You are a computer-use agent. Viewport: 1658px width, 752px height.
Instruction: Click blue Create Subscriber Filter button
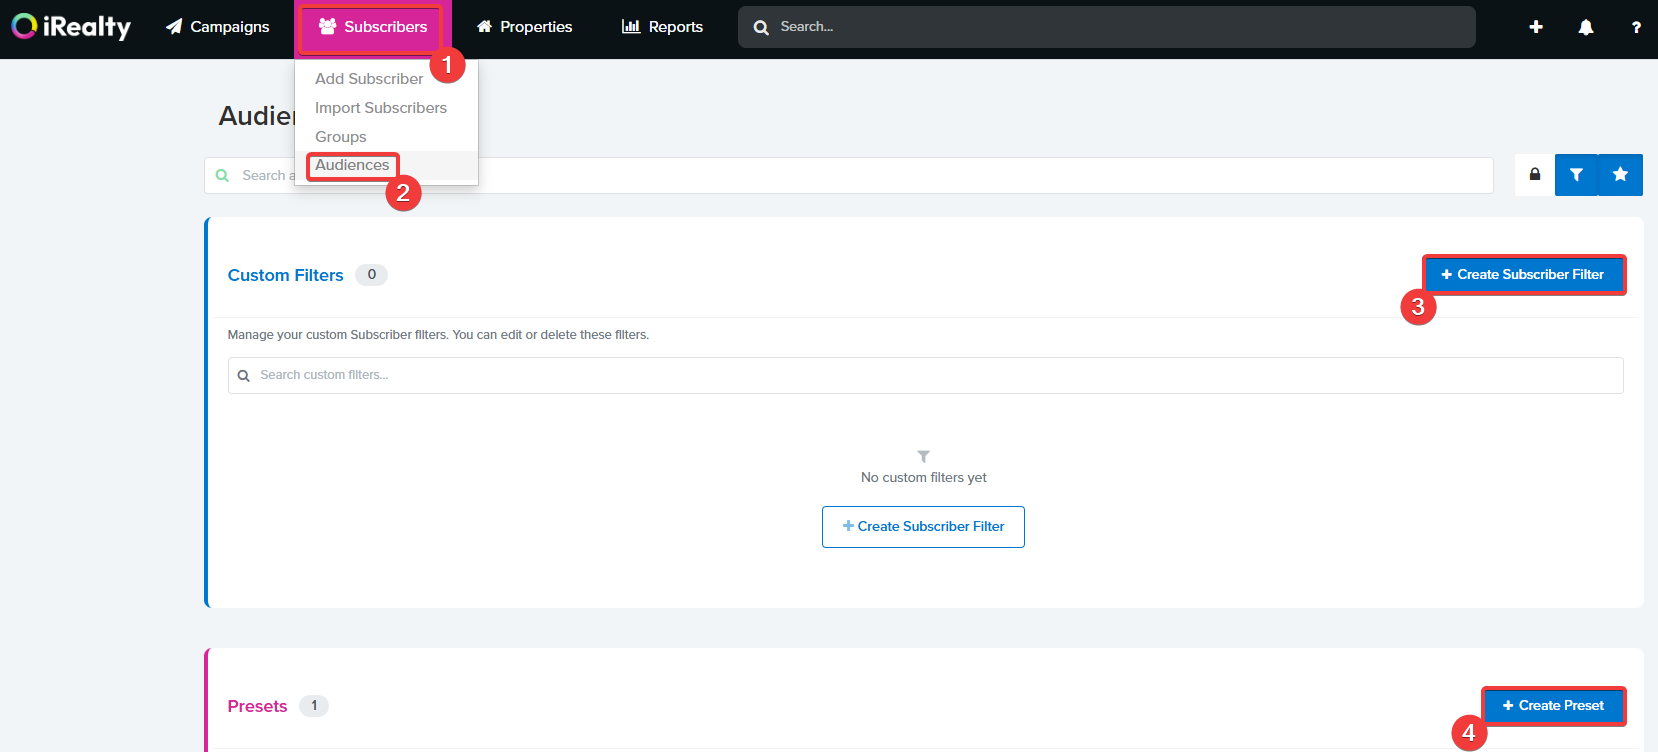coord(1524,275)
